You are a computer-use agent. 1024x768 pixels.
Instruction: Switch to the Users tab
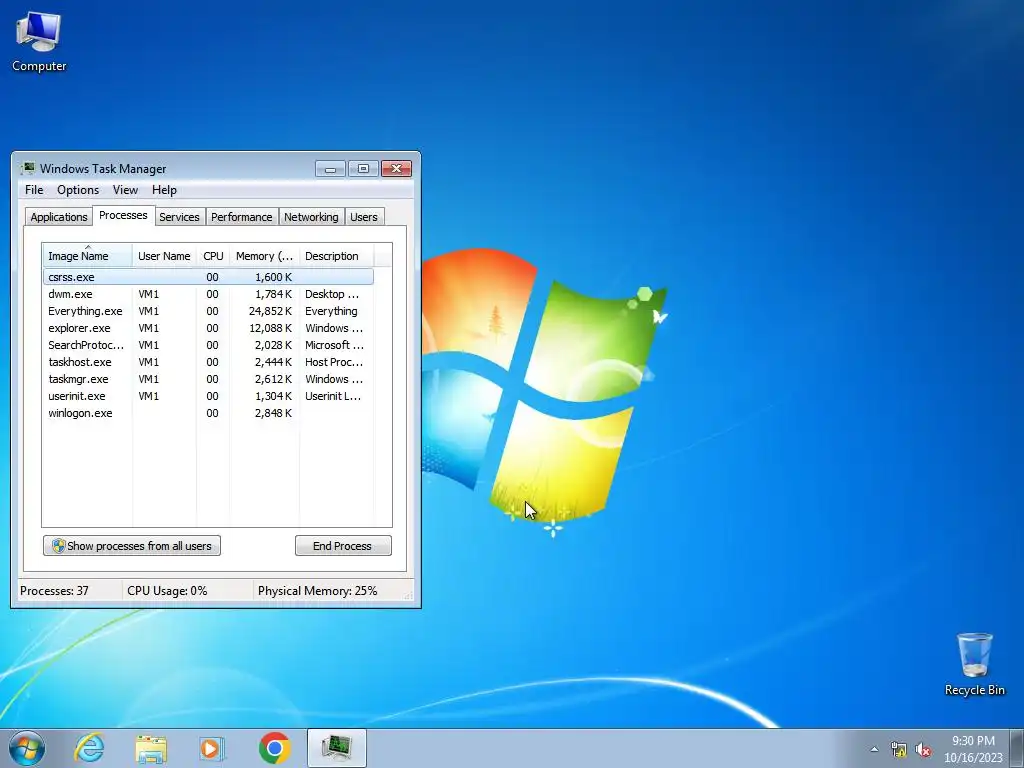364,217
